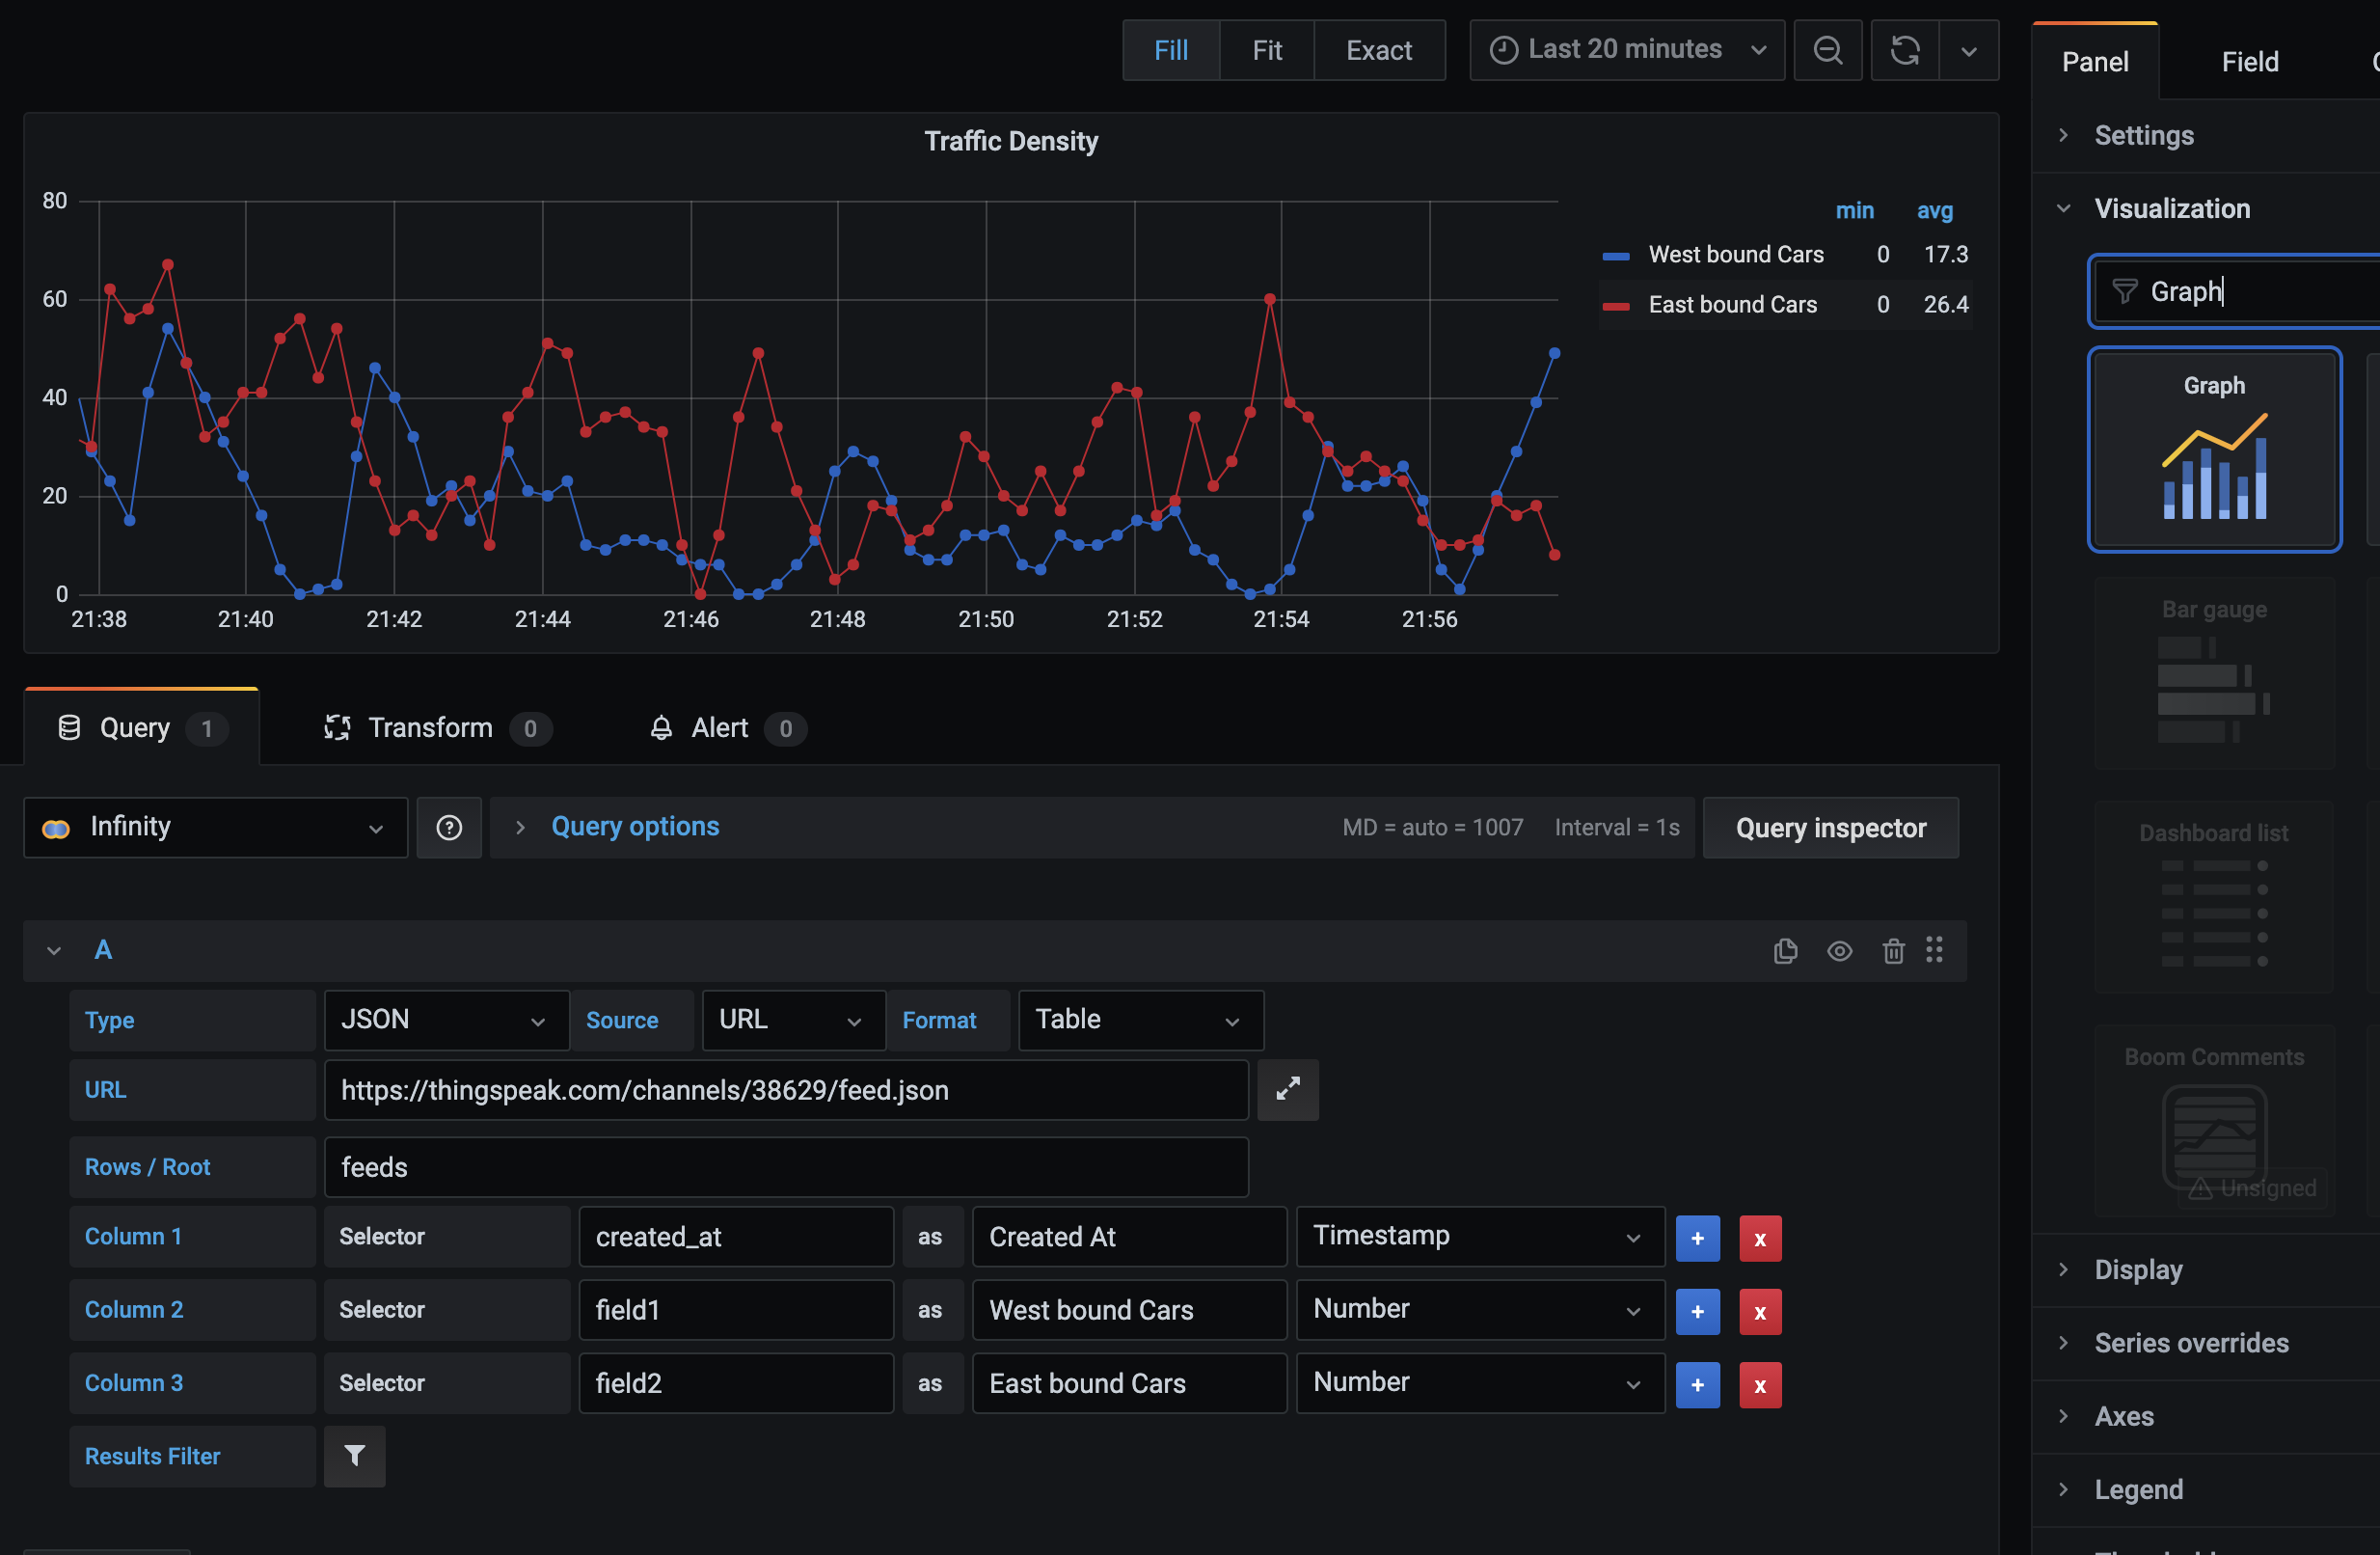The image size is (2380, 1555).
Task: Switch the panel to Fit mode
Action: pos(1266,49)
